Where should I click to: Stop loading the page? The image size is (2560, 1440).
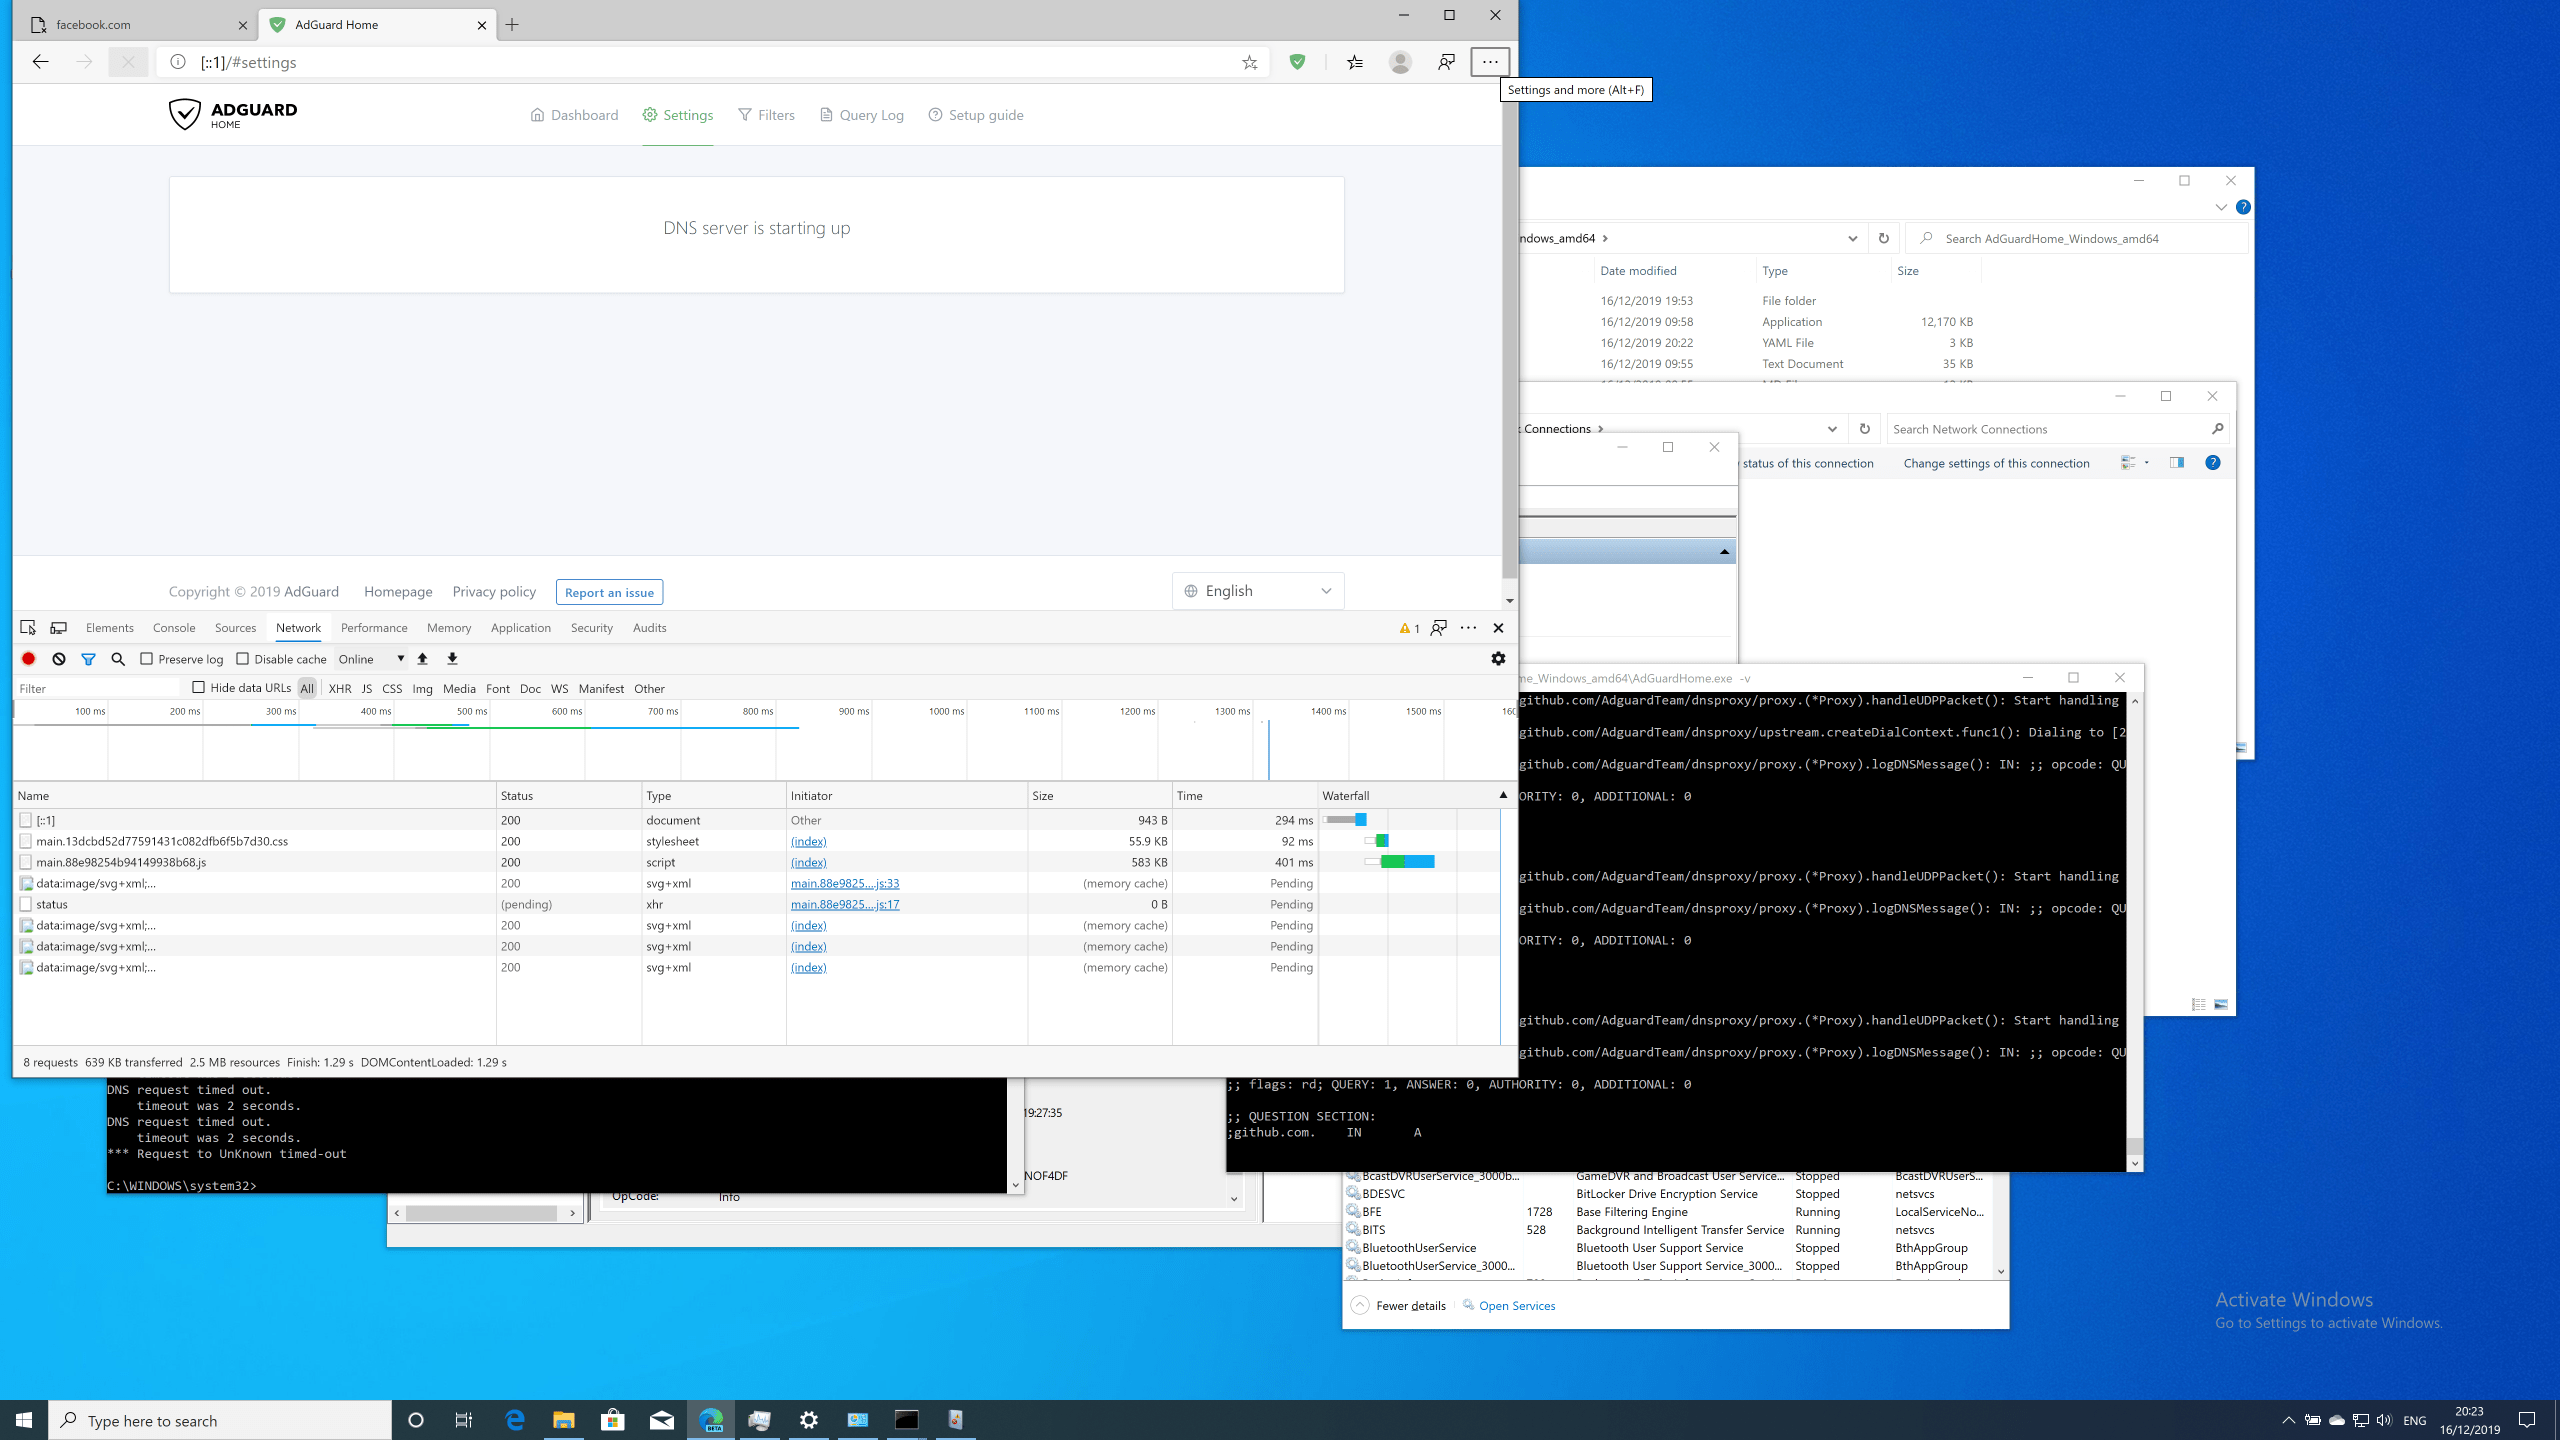tap(128, 62)
